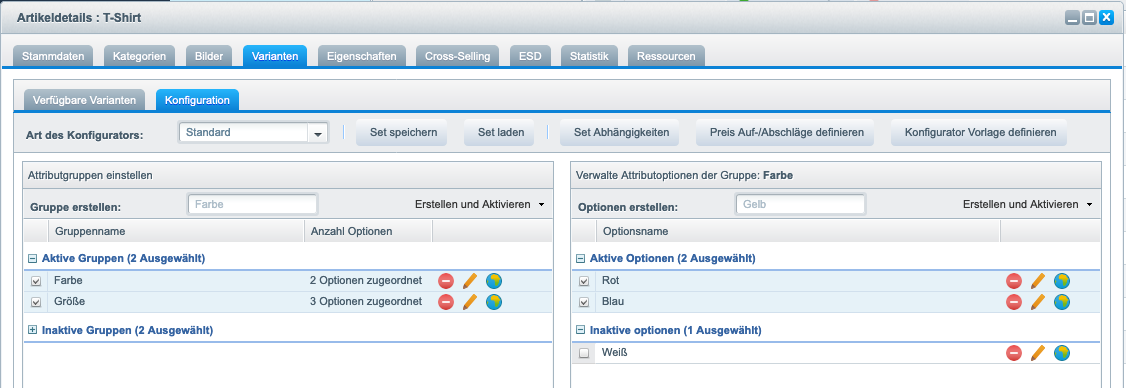Screen dimensions: 1126x388
Task: Sort by Anzahl Optionen column header
Action: pyautogui.click(x=368, y=231)
